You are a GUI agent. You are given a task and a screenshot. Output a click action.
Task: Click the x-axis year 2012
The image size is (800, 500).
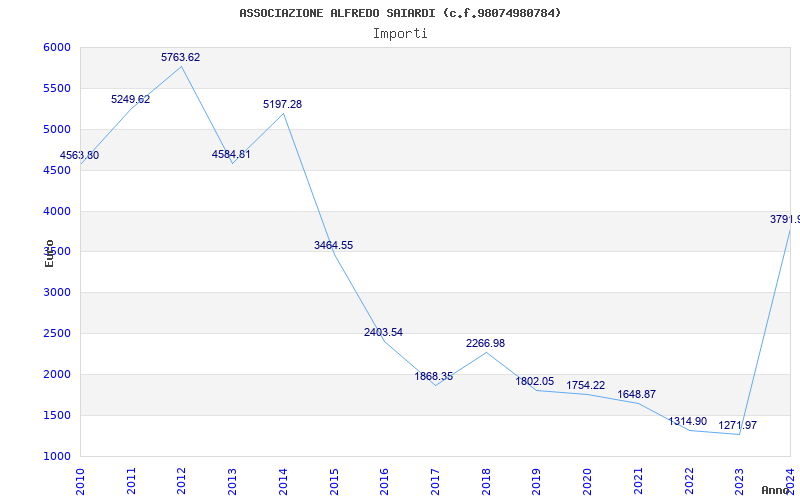pyautogui.click(x=182, y=481)
